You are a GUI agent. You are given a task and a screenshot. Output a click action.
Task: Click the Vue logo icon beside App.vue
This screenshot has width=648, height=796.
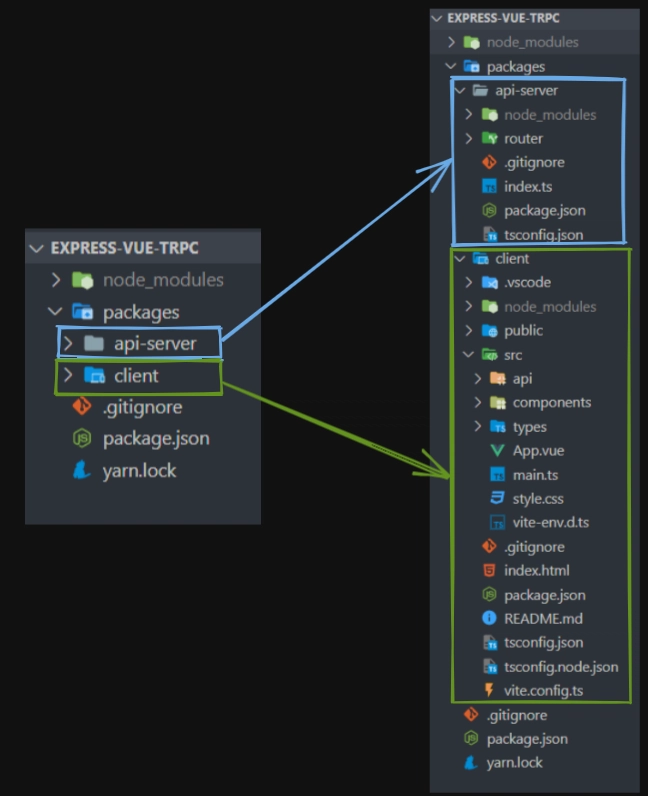497,451
